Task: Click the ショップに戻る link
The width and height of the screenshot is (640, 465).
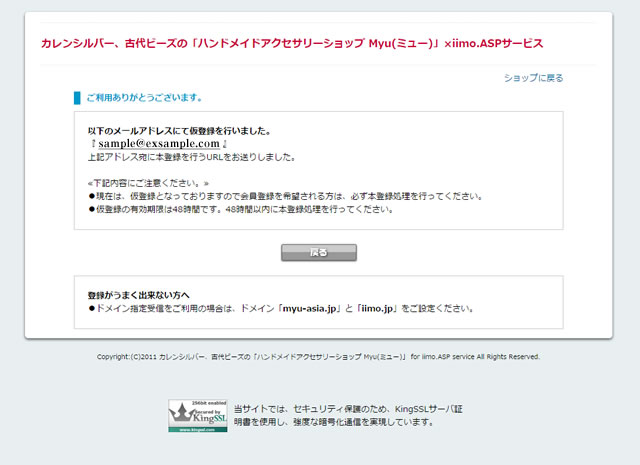Action: (x=533, y=78)
